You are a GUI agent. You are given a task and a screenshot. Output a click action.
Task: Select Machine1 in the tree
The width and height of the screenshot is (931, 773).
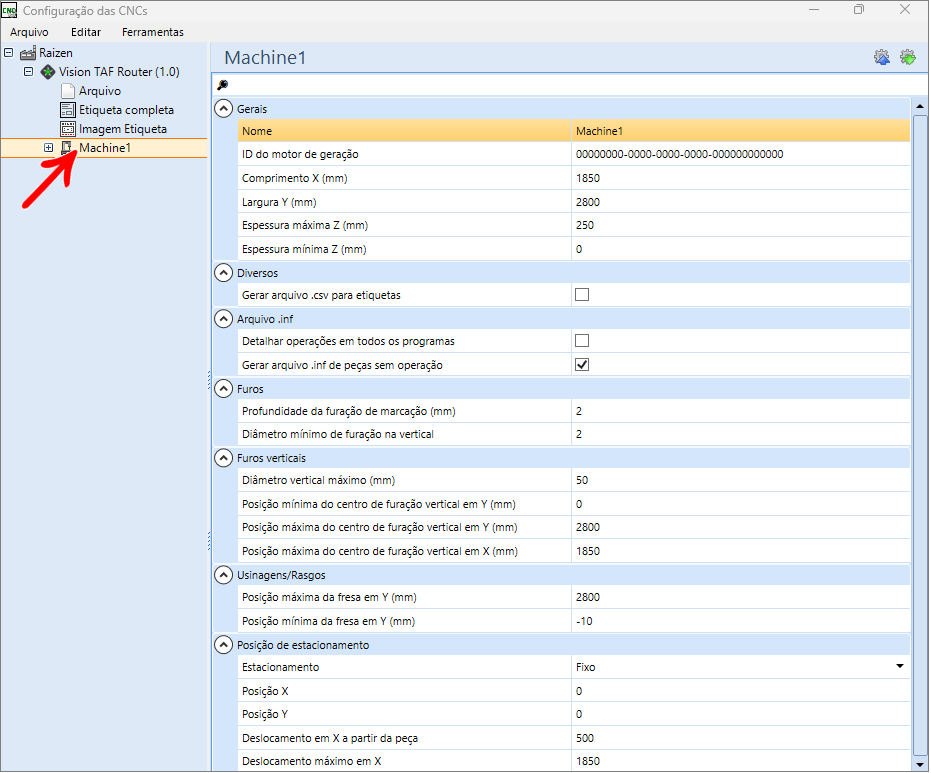pos(104,148)
